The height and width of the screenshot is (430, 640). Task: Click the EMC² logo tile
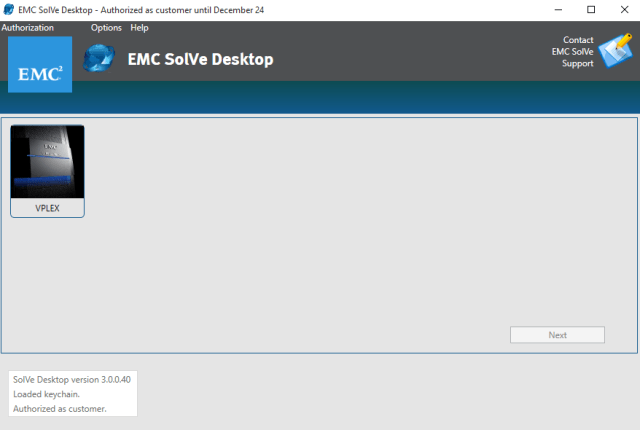coord(40,64)
